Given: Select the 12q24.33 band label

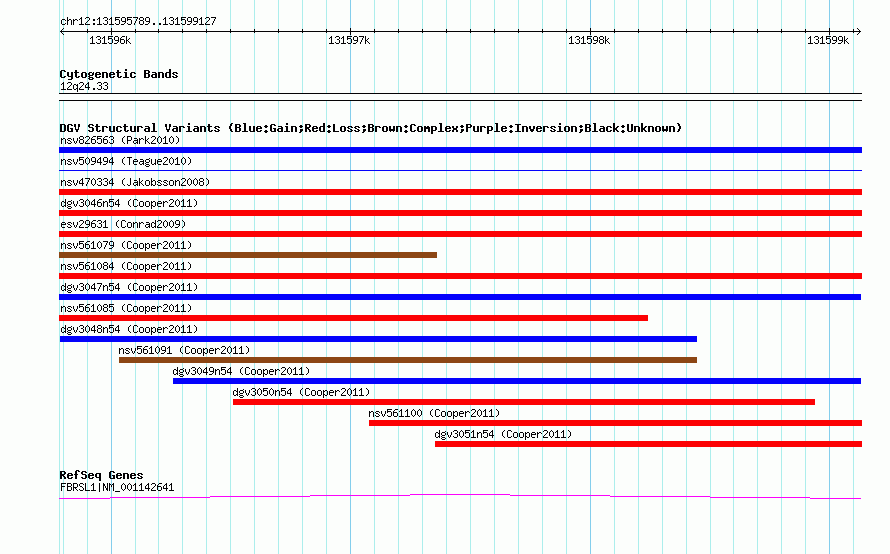Looking at the screenshot, I should click(84, 86).
